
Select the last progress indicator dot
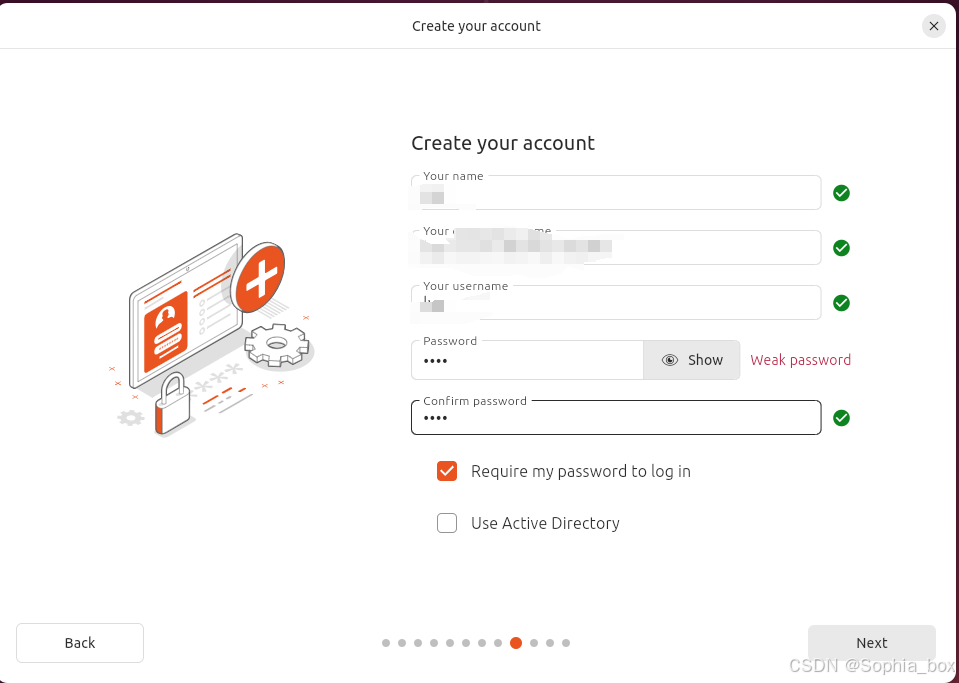(x=566, y=643)
